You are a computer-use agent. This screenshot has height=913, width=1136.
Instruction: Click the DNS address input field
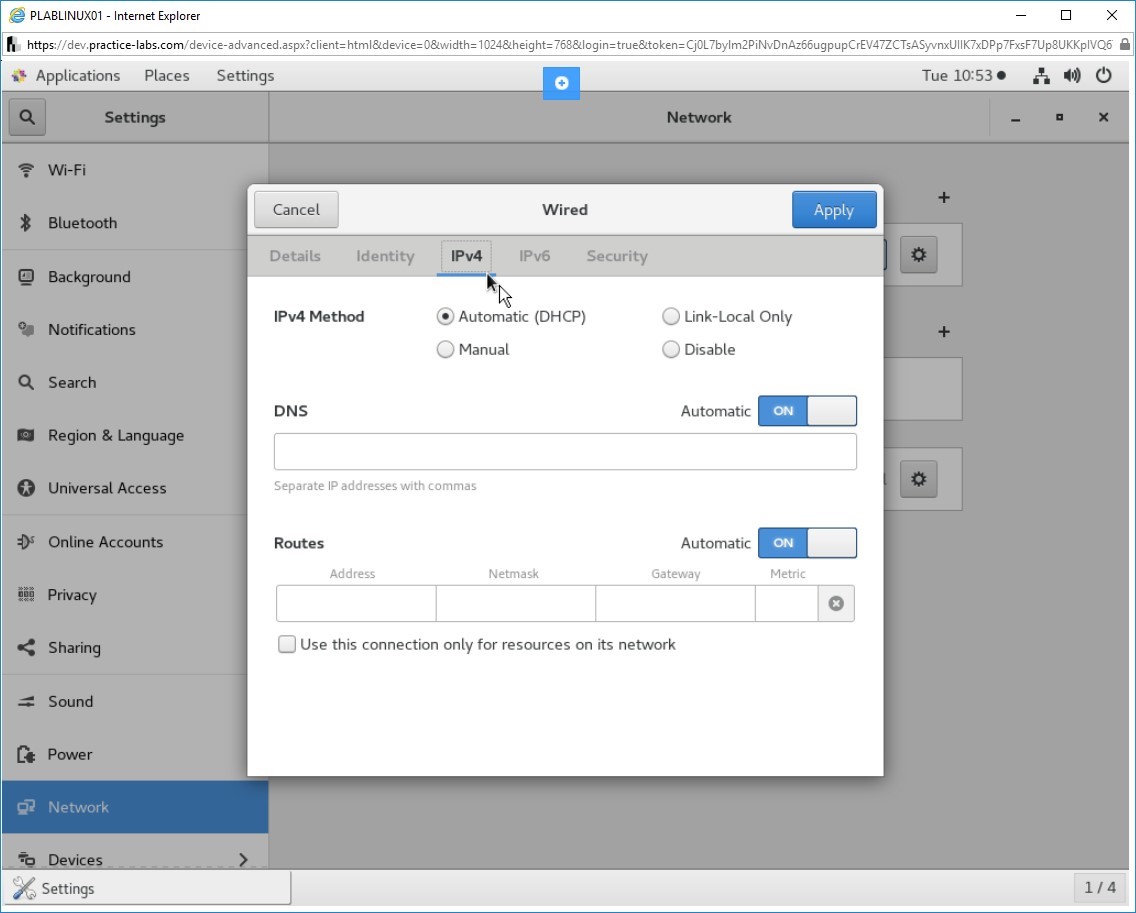tap(565, 452)
